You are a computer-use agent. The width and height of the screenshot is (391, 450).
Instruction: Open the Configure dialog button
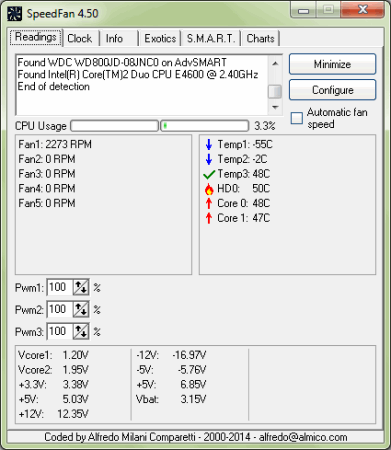pos(332,90)
